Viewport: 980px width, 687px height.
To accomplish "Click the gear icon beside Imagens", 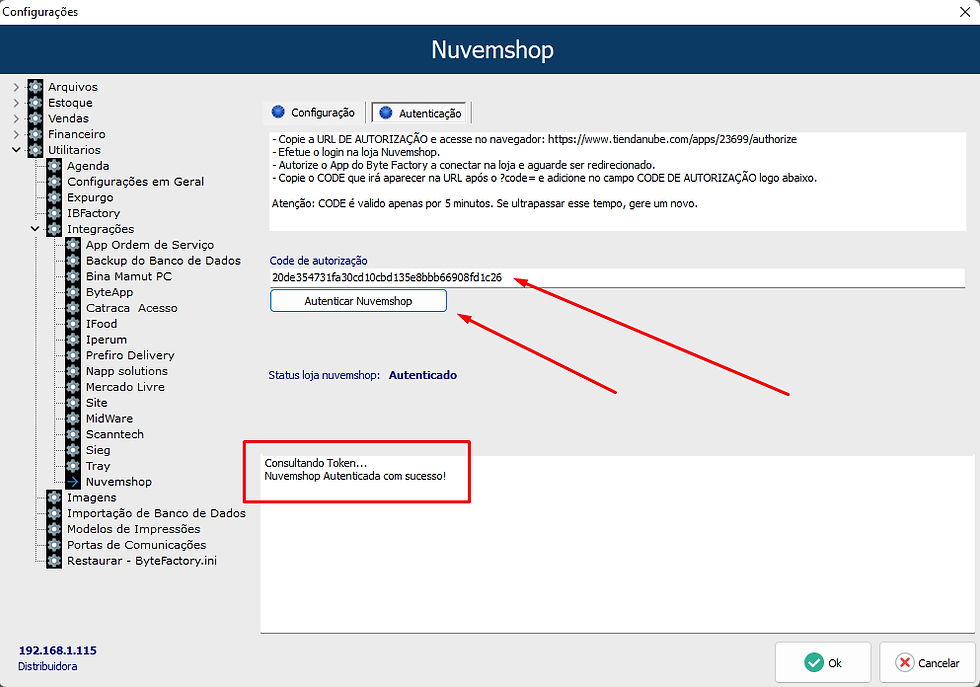I will (x=54, y=498).
